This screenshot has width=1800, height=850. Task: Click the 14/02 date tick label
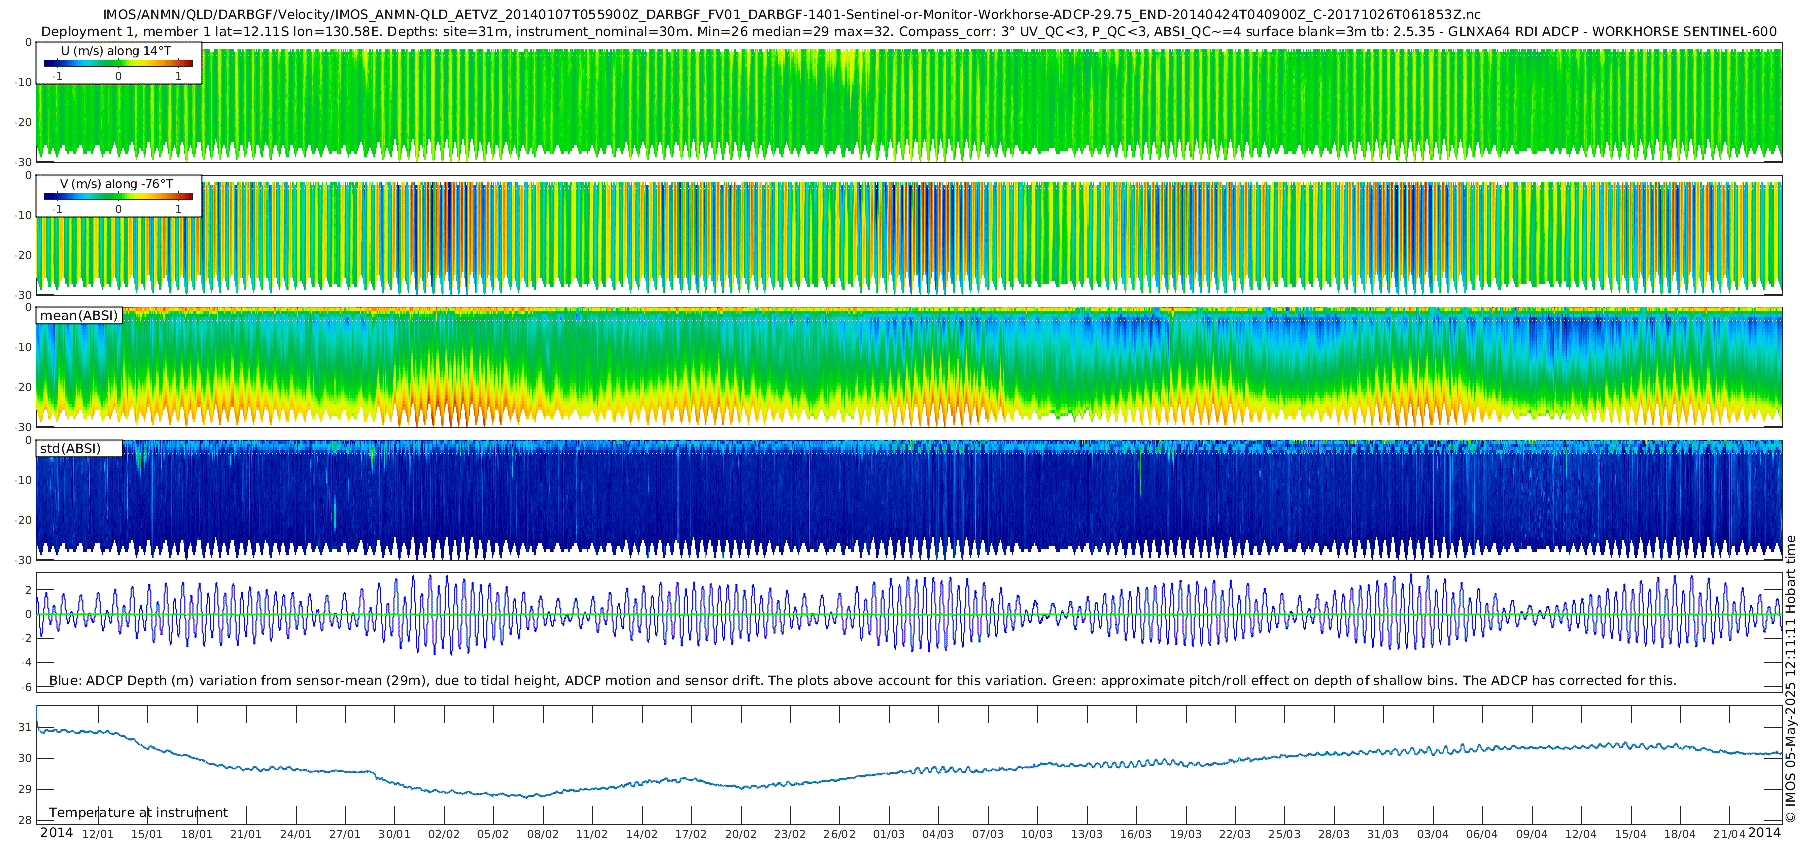[x=642, y=834]
